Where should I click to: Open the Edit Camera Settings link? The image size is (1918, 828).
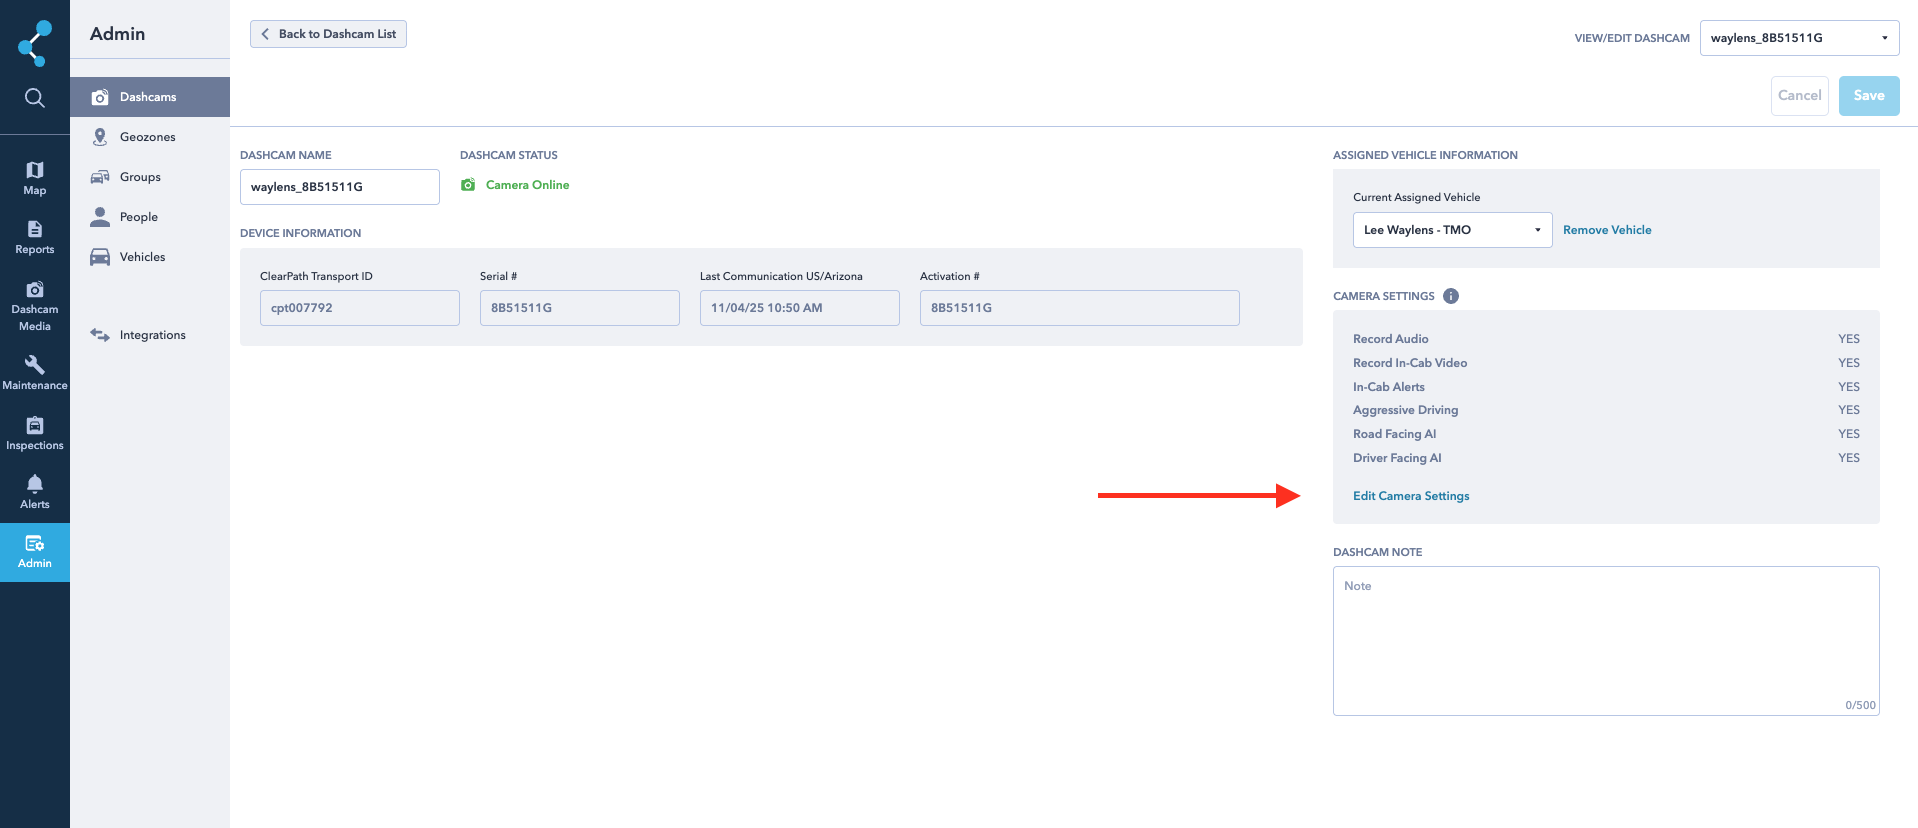[x=1411, y=496]
